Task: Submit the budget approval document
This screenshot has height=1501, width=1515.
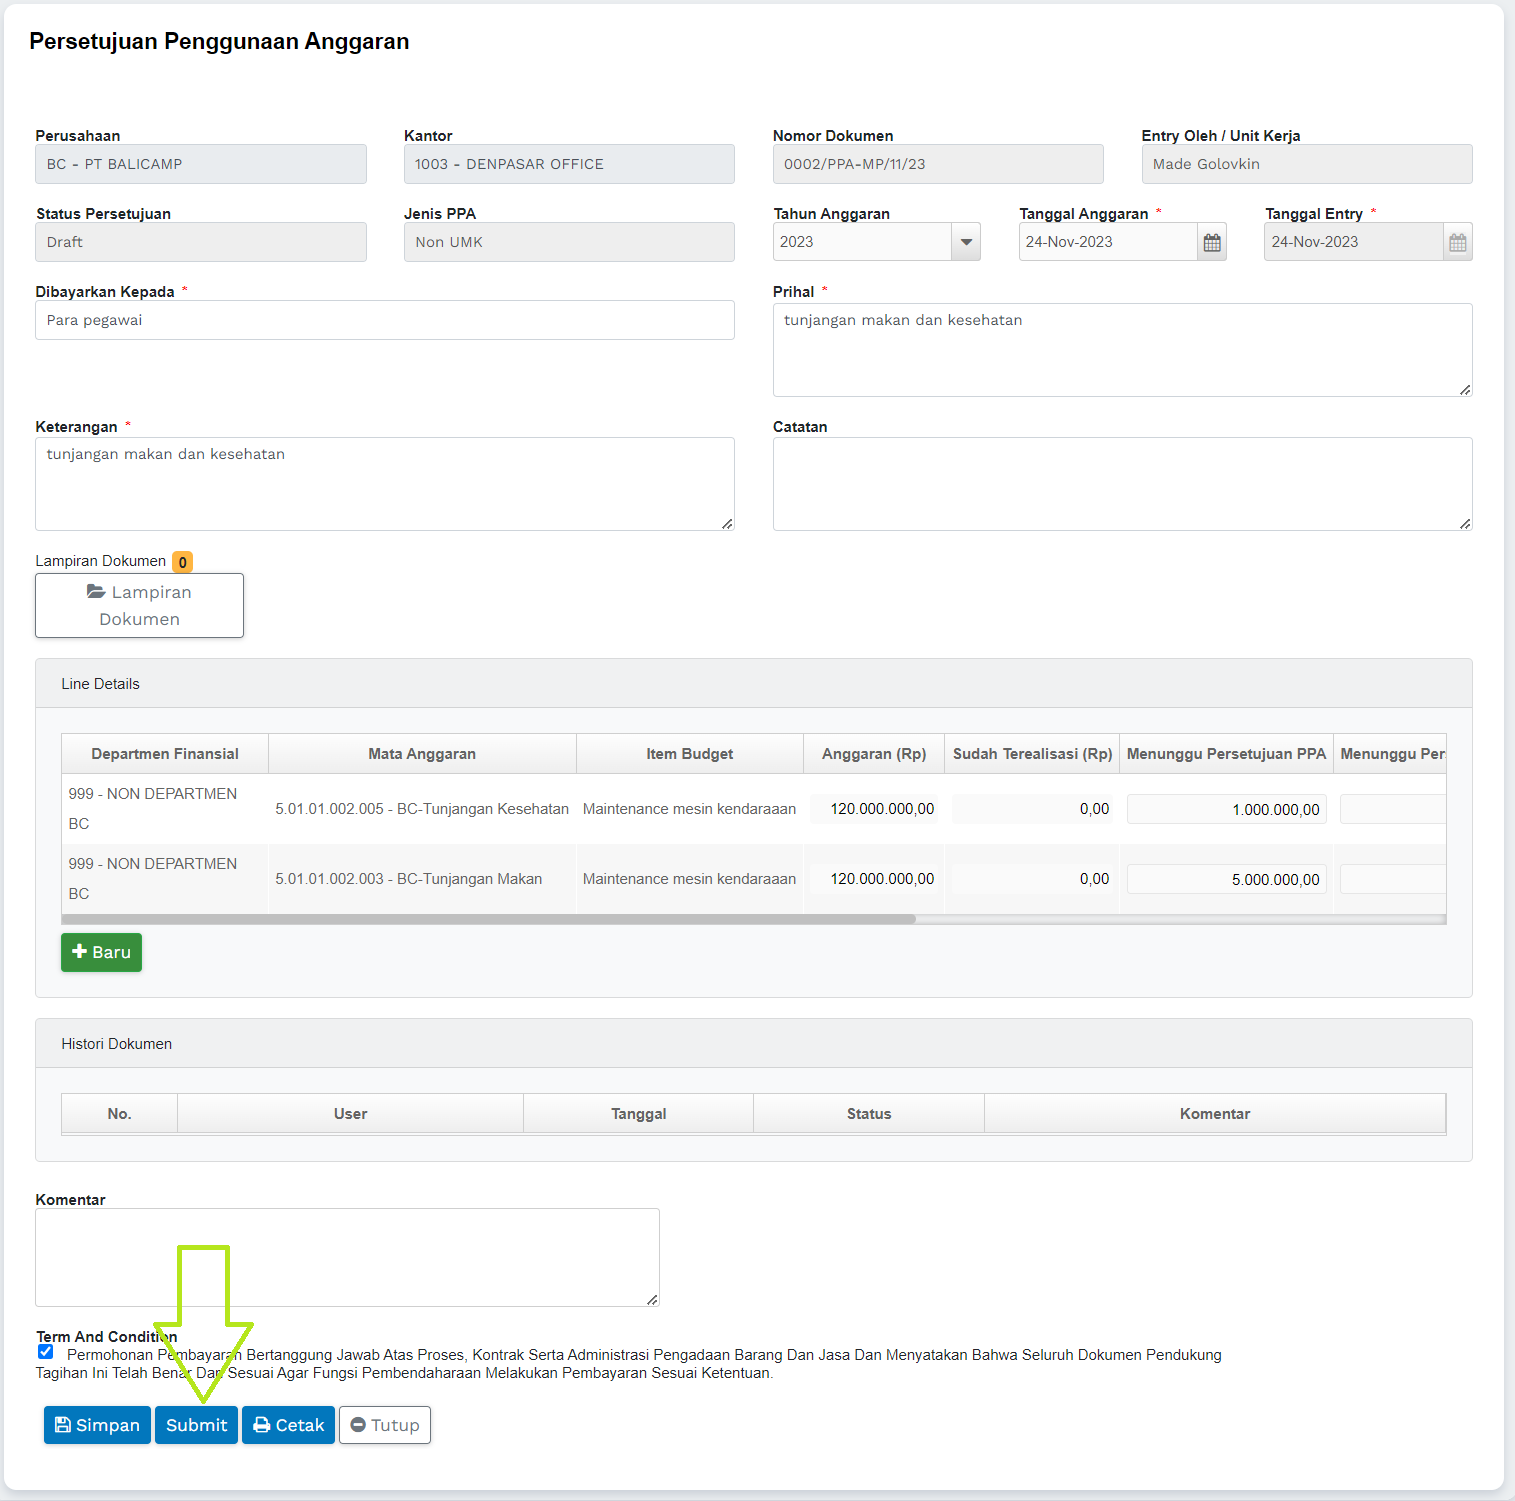Action: click(196, 1425)
